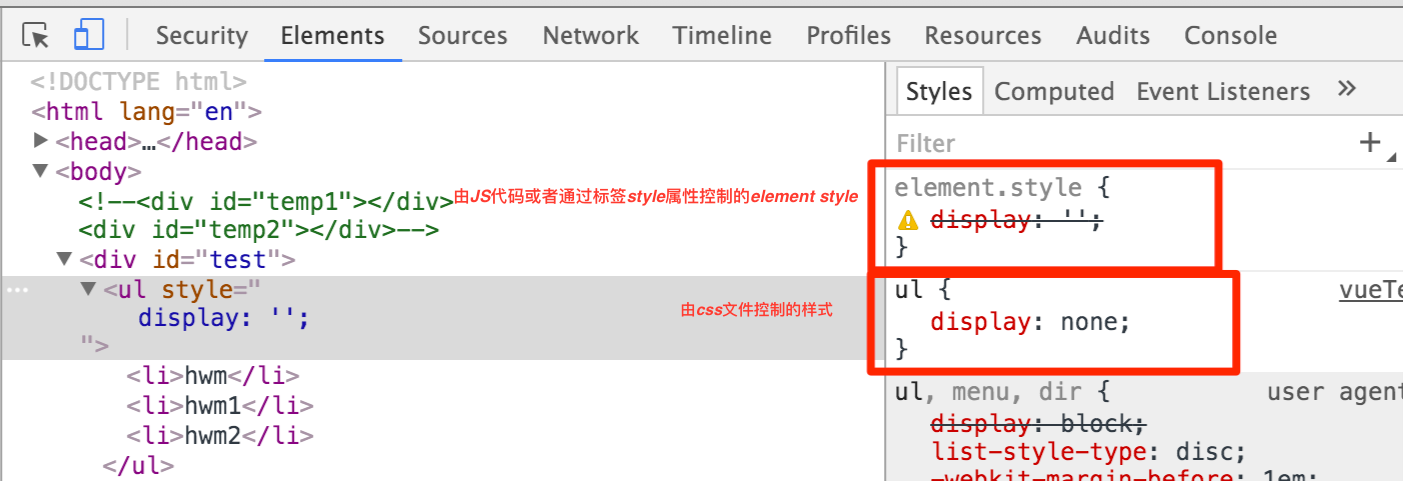
Task: Collapse the body element triangle
Action: pos(41,171)
